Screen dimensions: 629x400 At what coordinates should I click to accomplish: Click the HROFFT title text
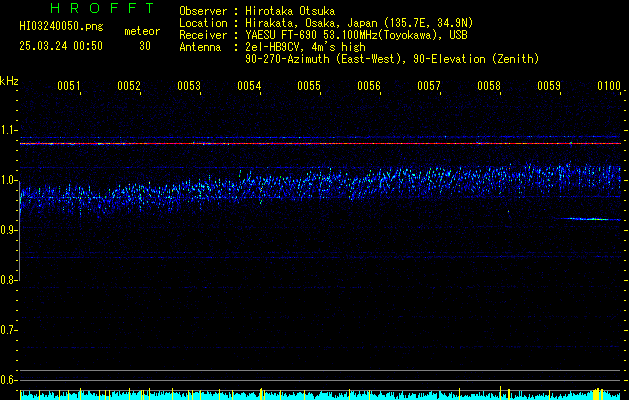102,8
